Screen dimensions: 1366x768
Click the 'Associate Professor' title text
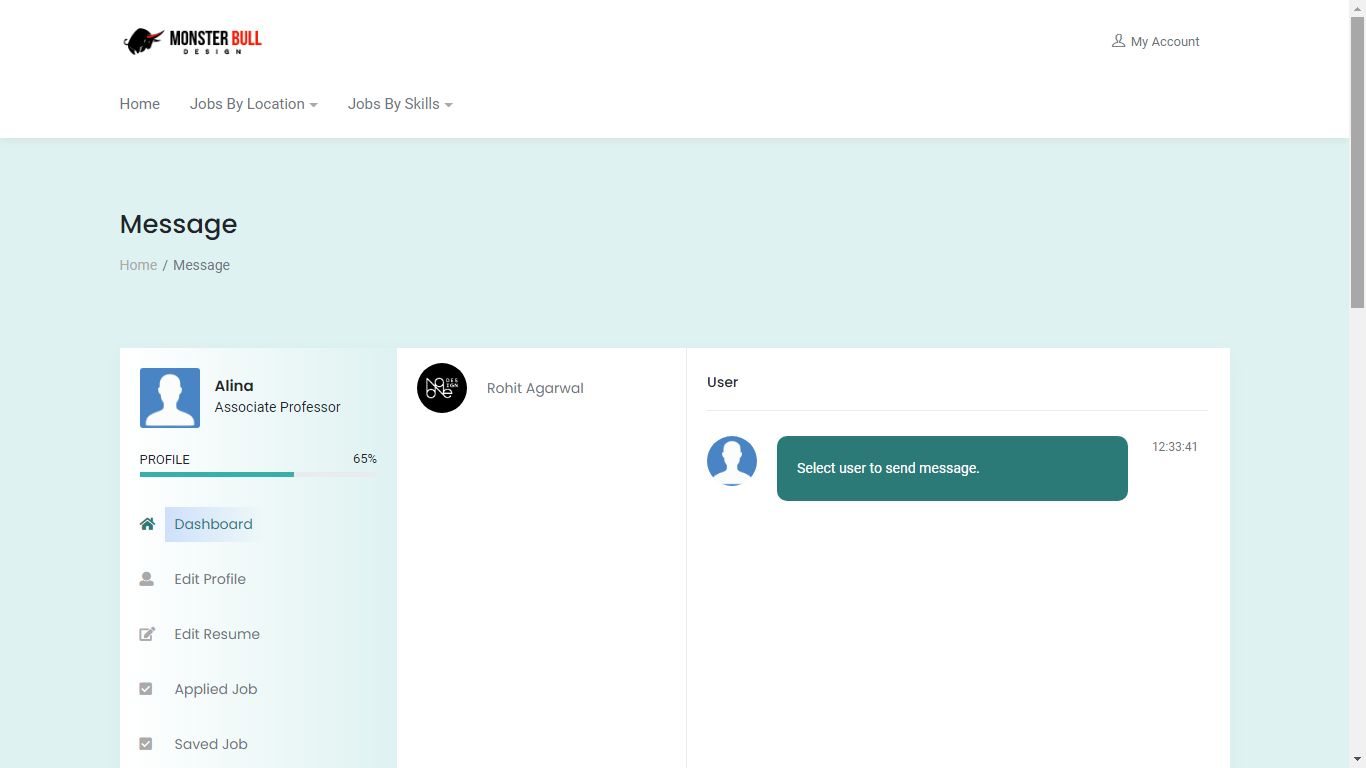tap(277, 407)
